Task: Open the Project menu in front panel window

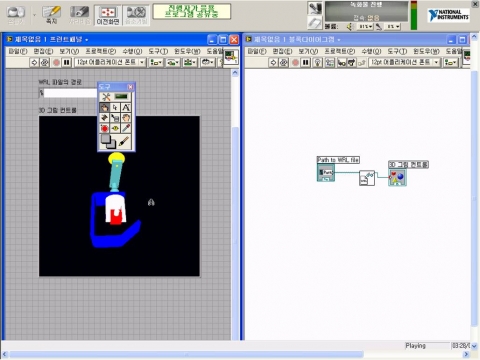Action: (x=101, y=51)
